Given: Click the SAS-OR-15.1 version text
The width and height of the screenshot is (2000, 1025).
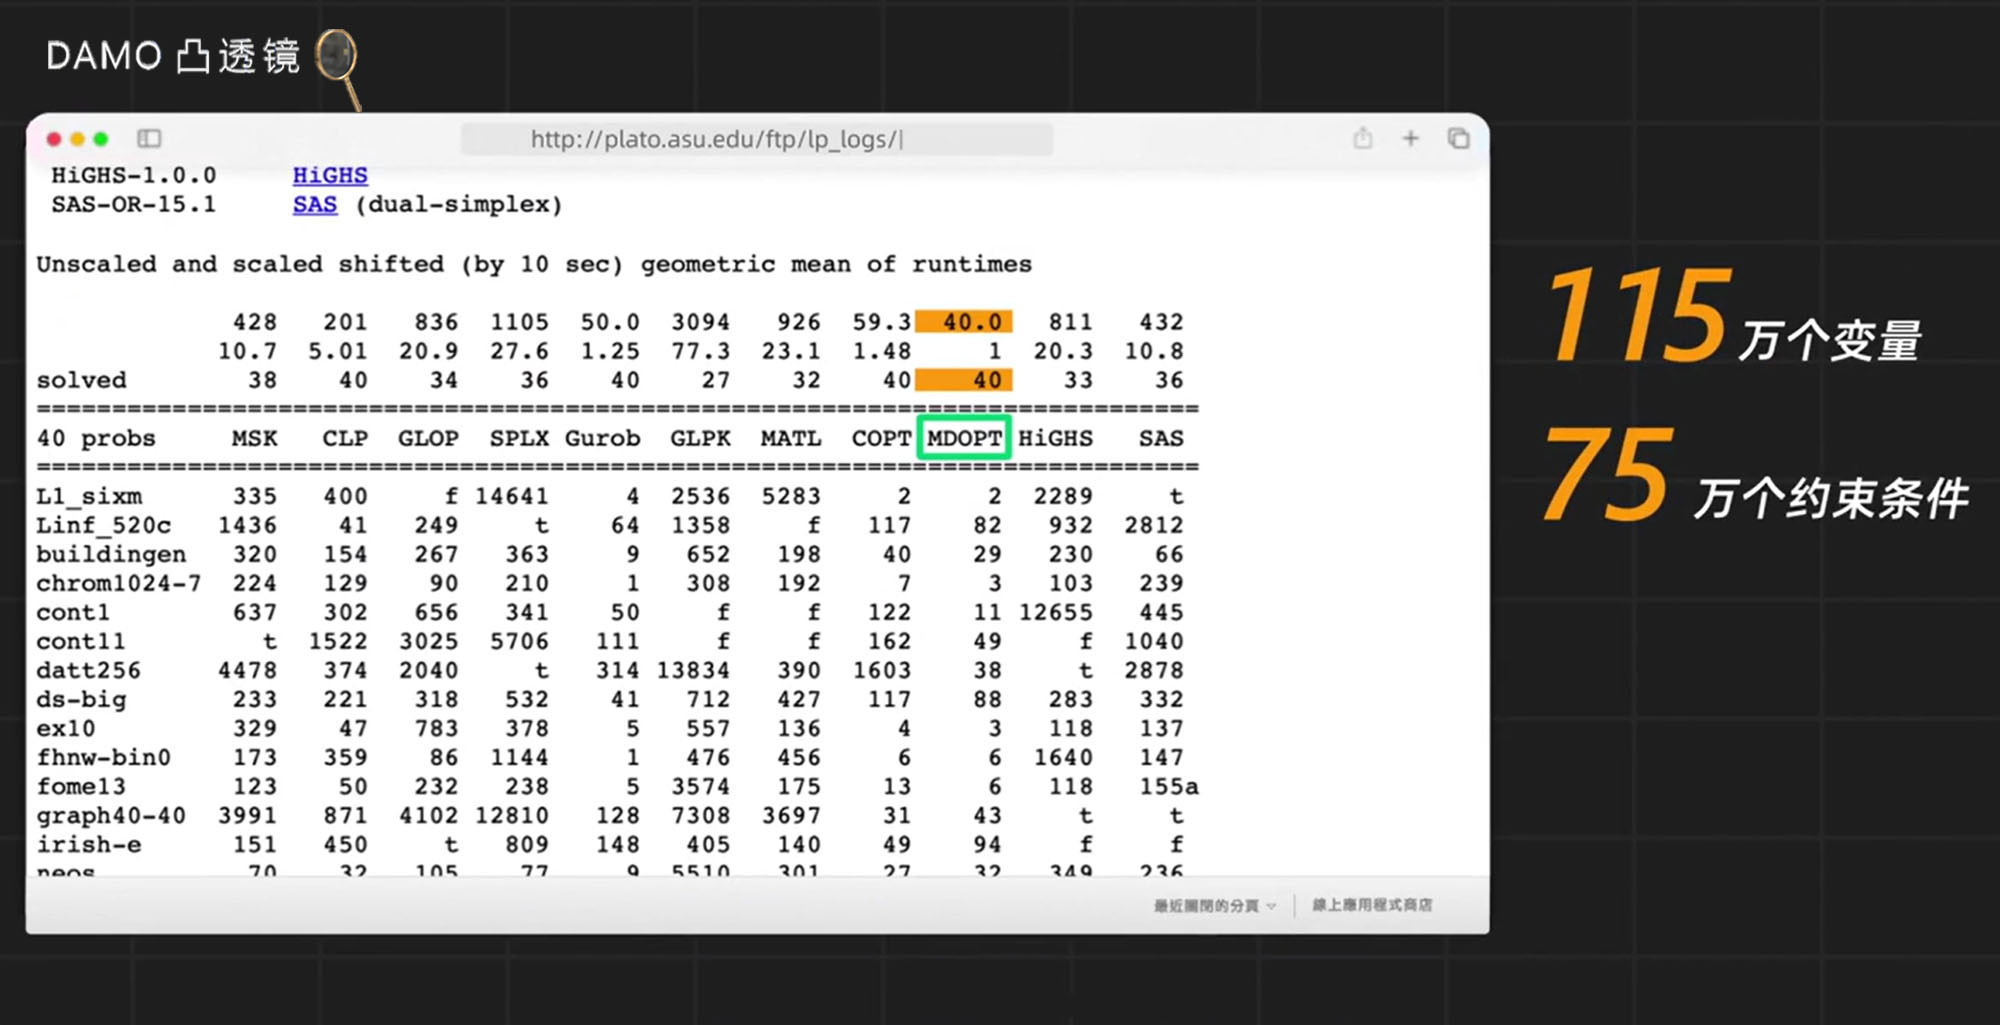Looking at the screenshot, I should 134,204.
